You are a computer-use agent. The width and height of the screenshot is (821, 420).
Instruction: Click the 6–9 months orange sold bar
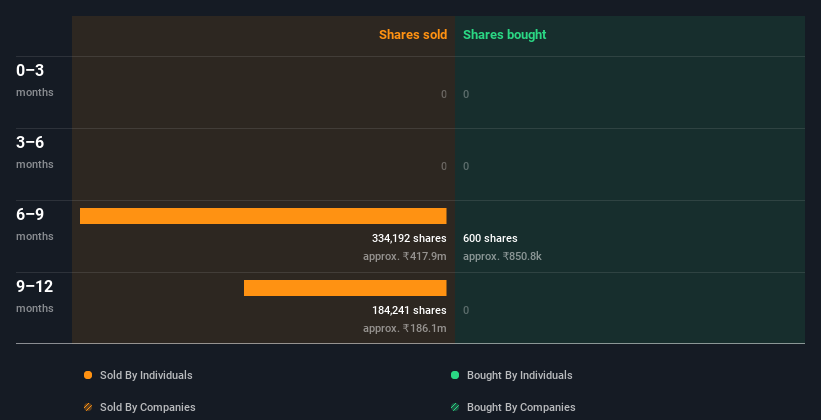[263, 216]
